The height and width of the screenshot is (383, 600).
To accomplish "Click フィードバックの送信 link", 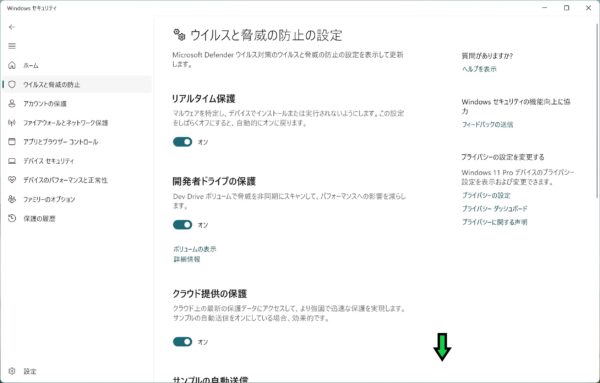I will point(487,124).
